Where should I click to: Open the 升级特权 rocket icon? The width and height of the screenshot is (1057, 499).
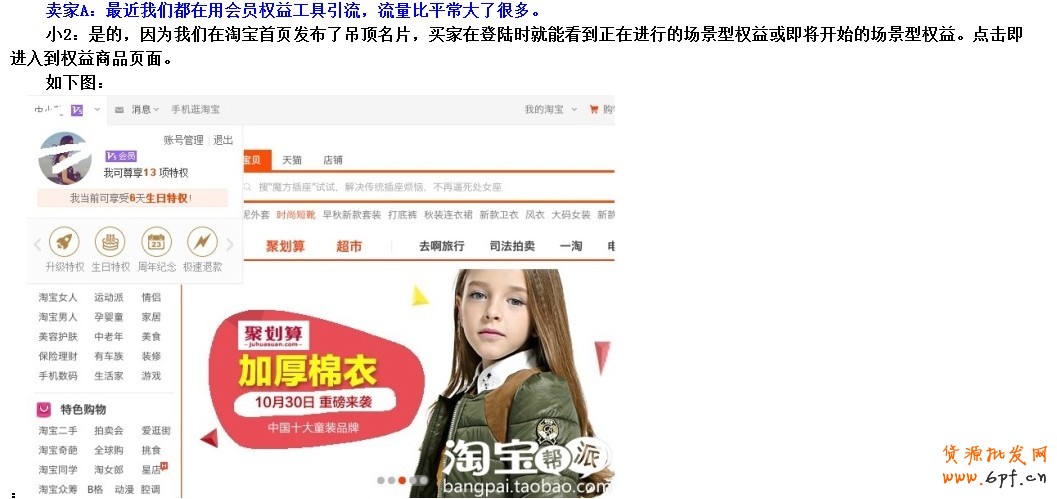click(64, 241)
